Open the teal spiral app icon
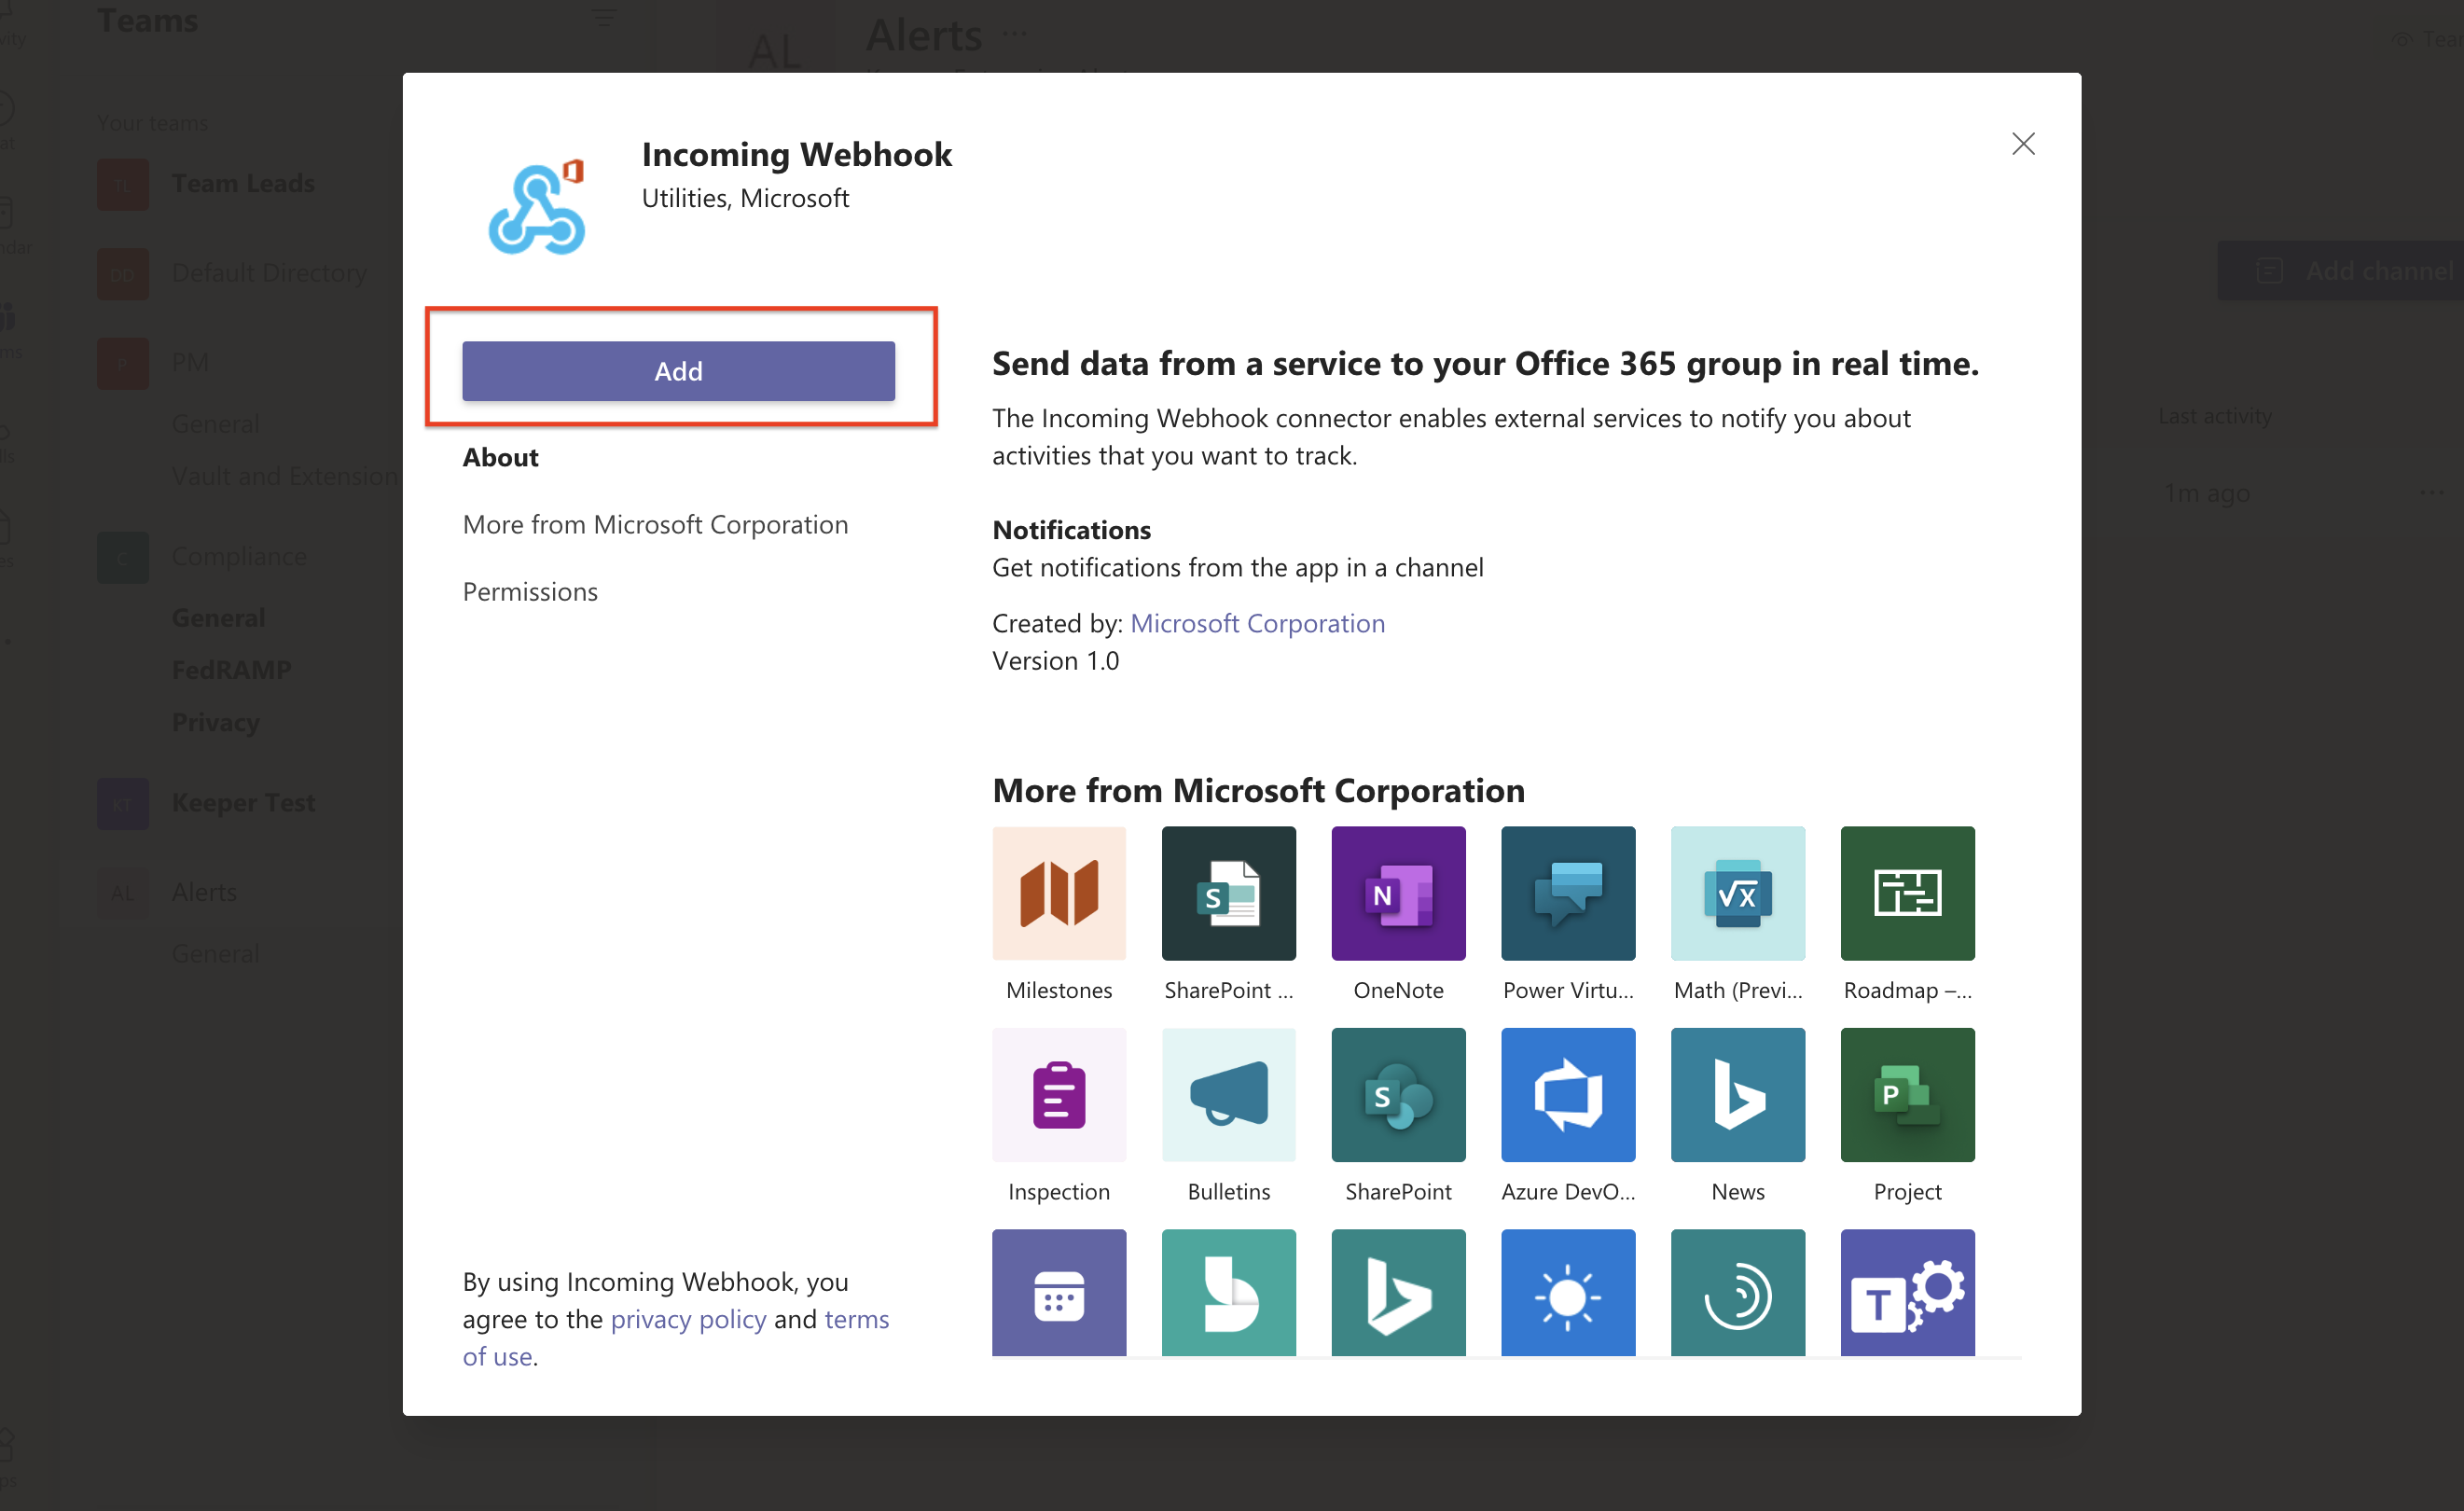This screenshot has height=1511, width=2464. 1738,1292
